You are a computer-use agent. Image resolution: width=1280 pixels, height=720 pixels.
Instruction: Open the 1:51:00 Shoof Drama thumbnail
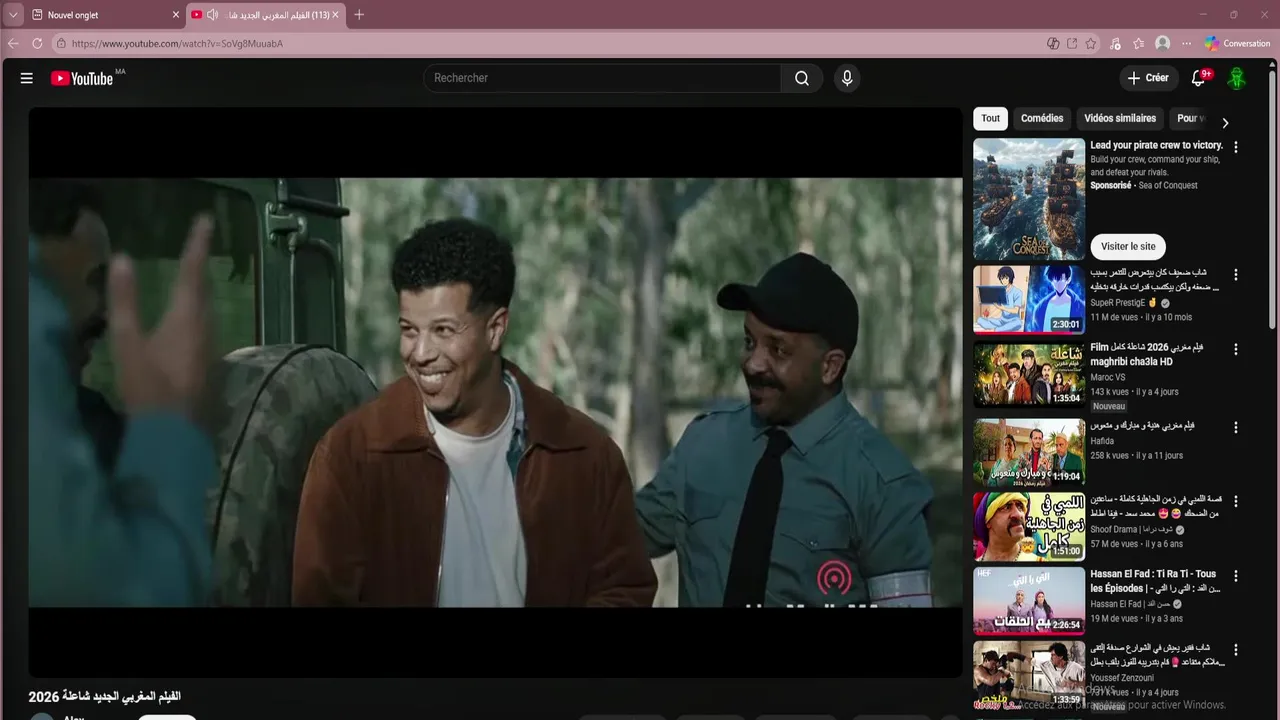pyautogui.click(x=1029, y=526)
